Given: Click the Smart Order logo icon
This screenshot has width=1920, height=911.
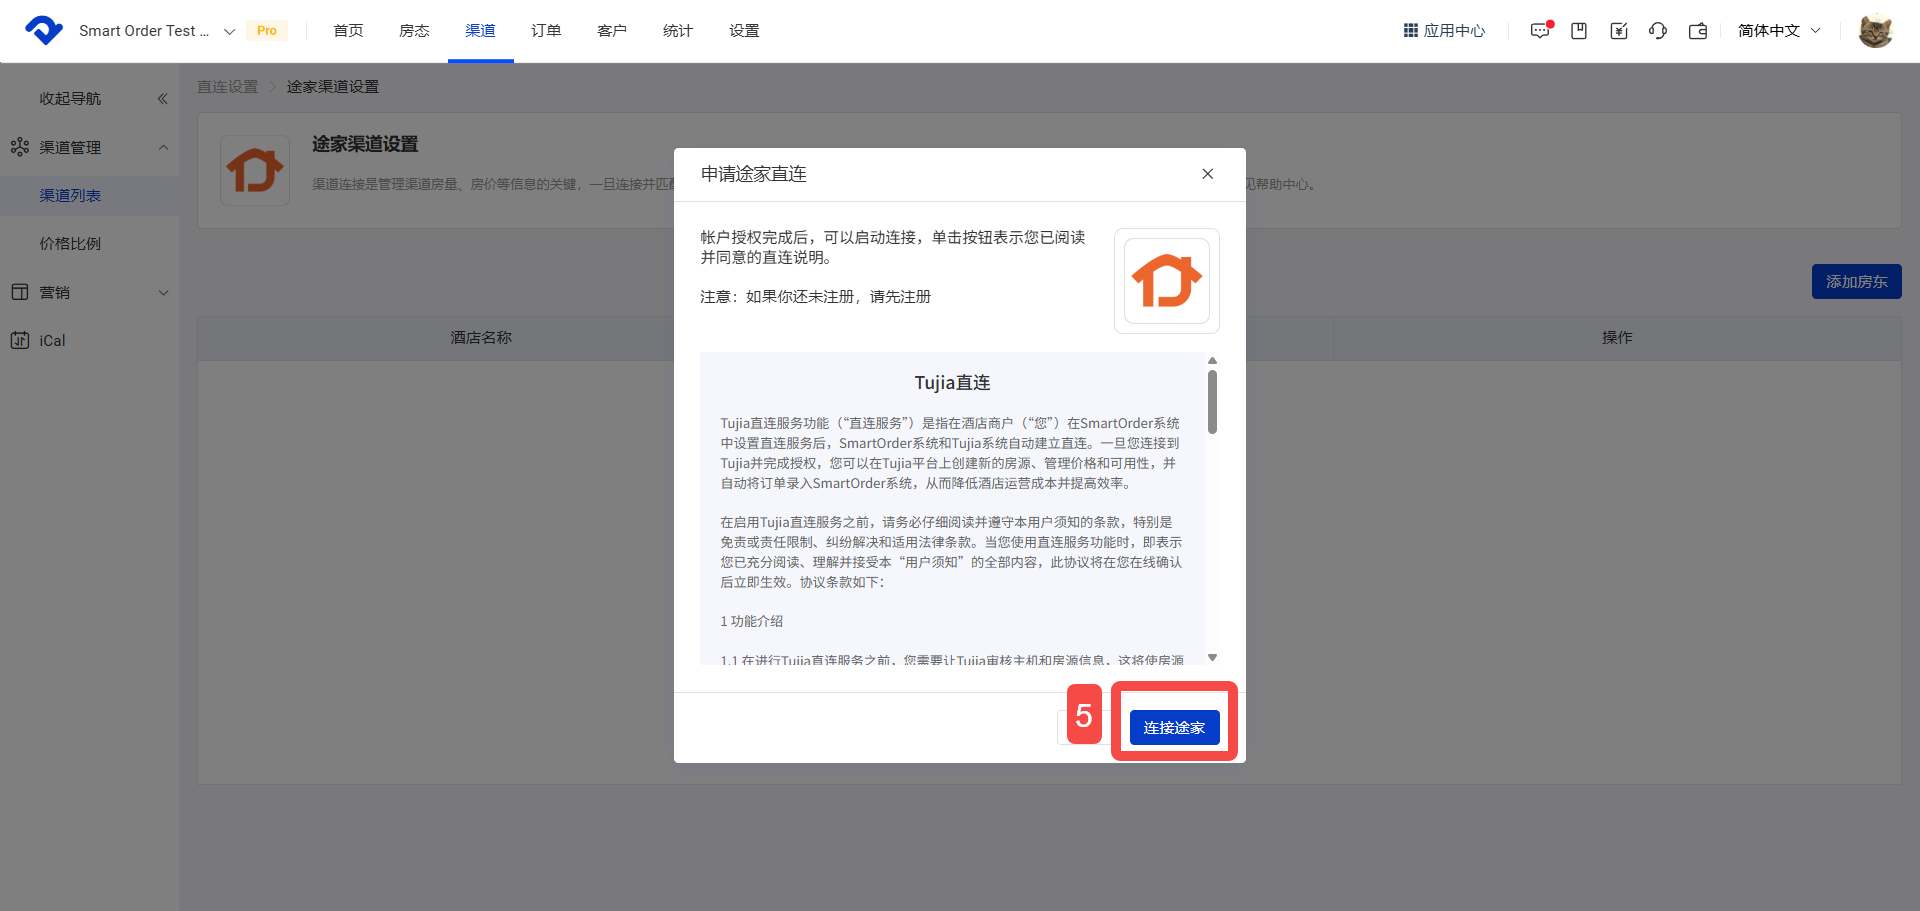Looking at the screenshot, I should click(43, 31).
